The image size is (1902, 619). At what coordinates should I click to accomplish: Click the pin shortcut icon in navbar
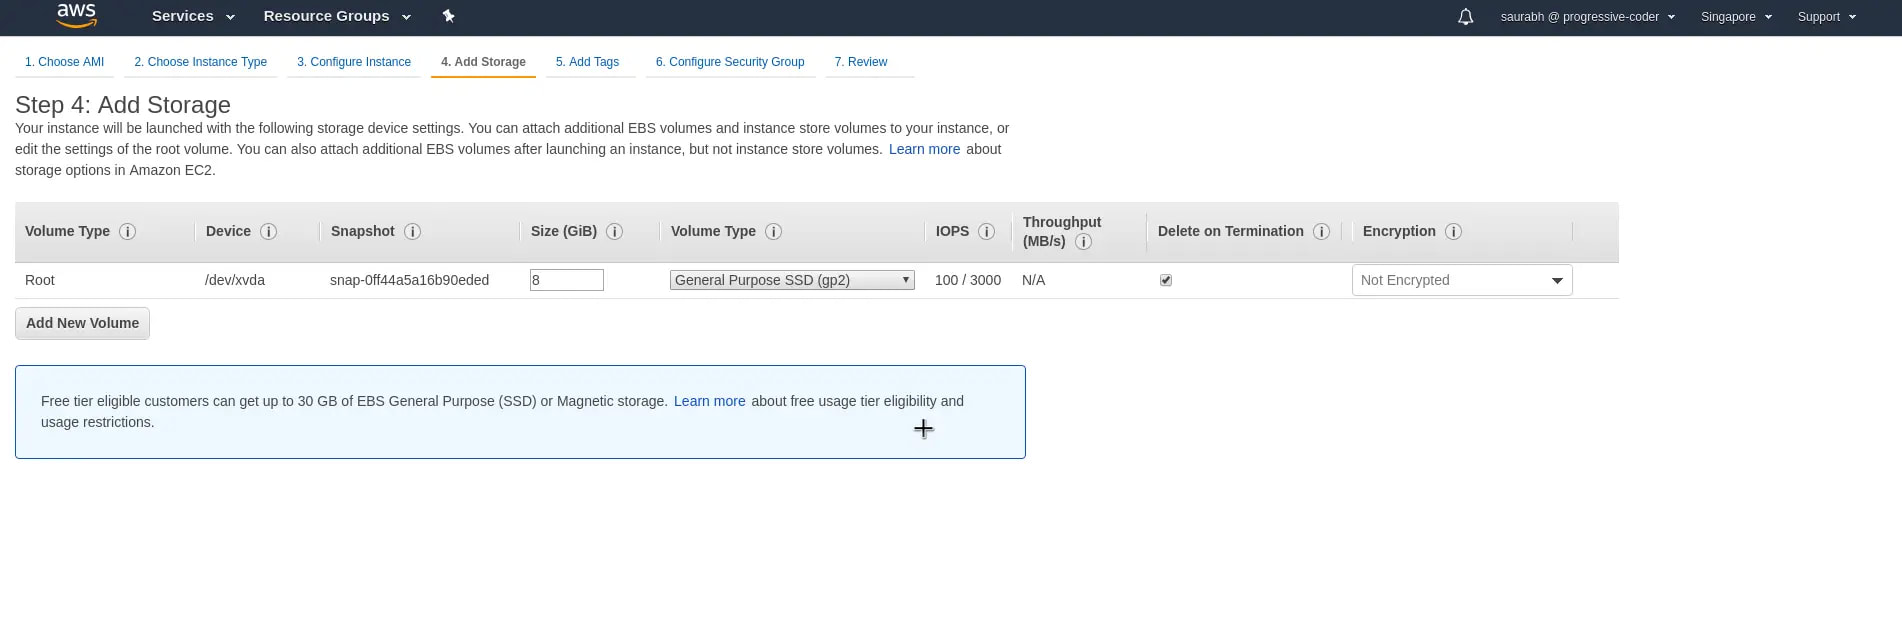coord(448,16)
